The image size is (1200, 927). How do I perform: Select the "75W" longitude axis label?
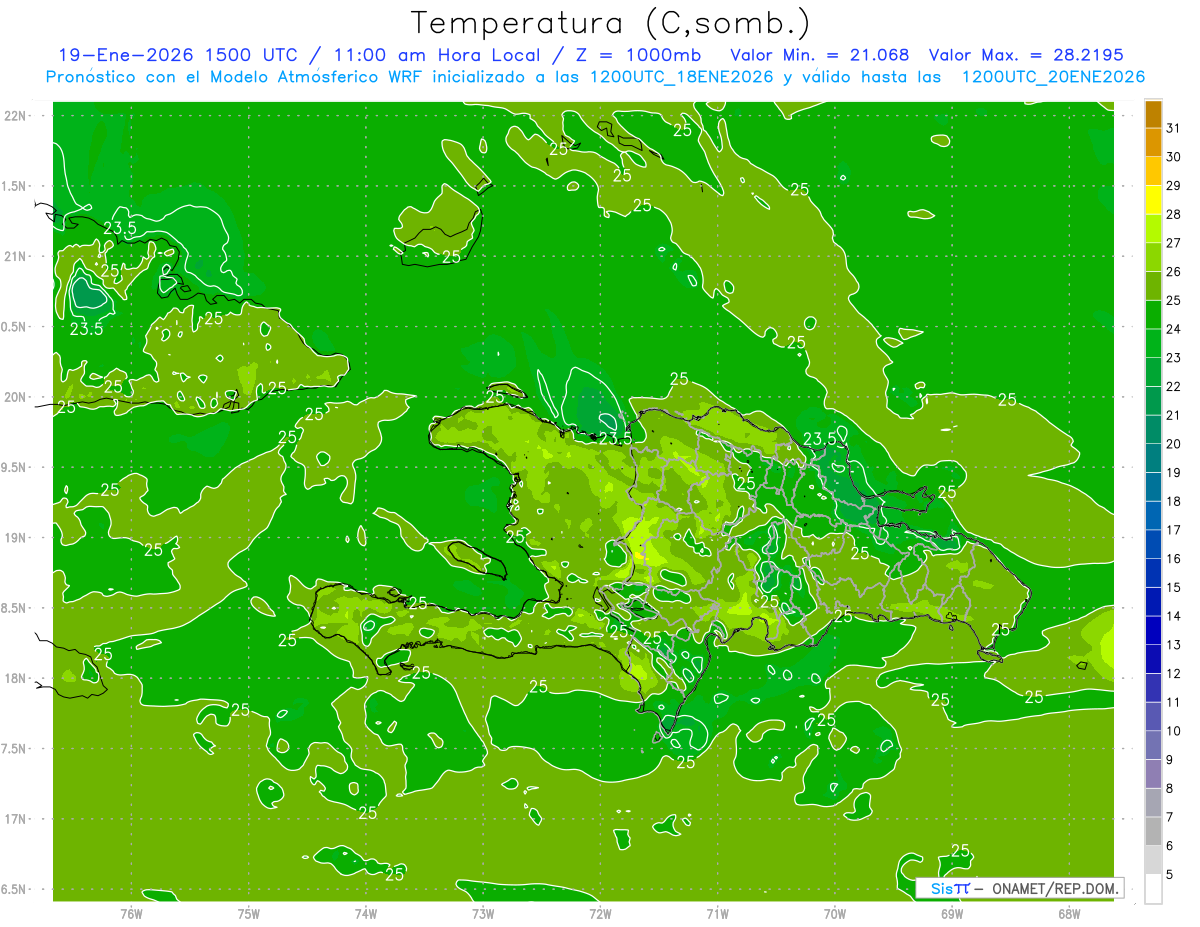(x=248, y=914)
